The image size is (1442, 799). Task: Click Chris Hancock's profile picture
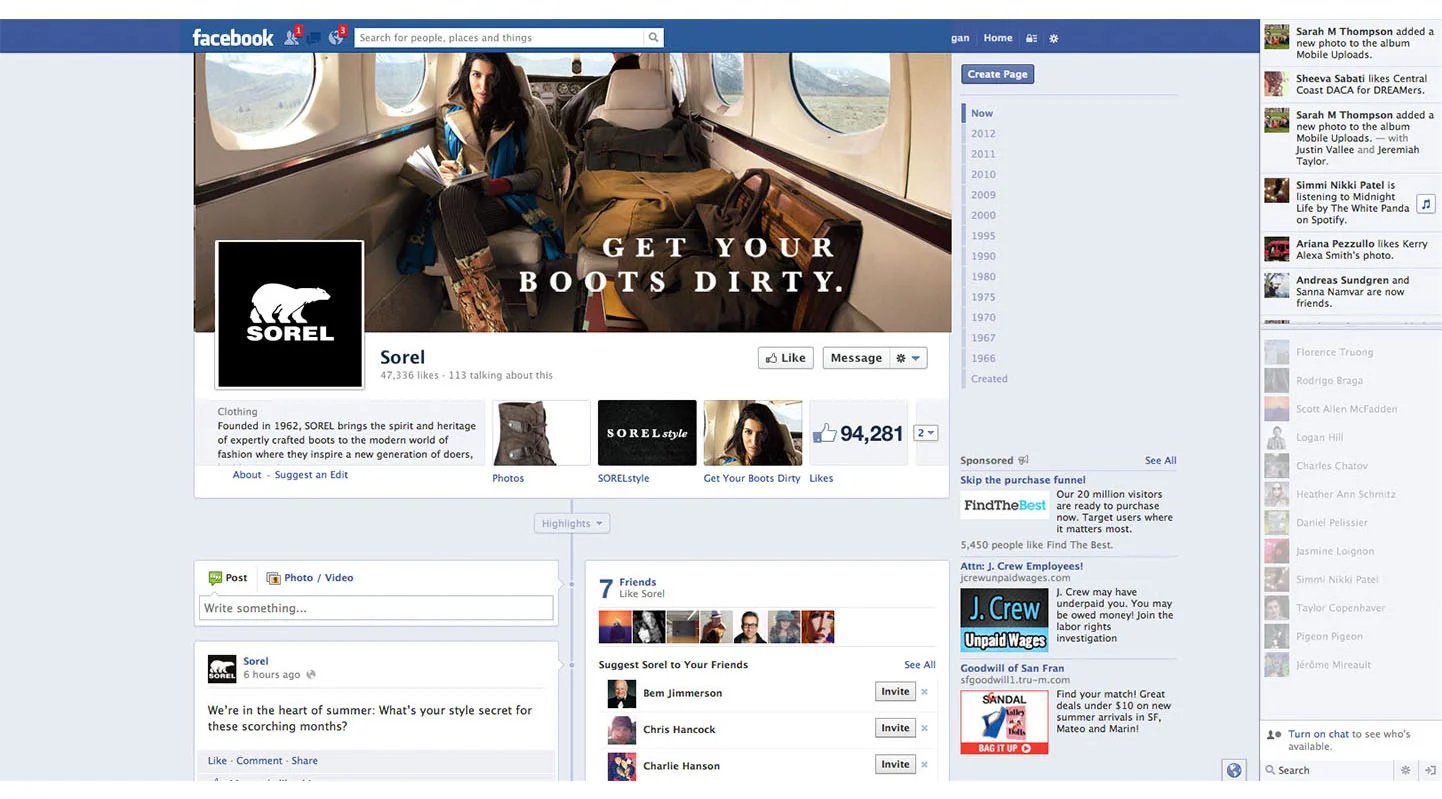(x=621, y=730)
